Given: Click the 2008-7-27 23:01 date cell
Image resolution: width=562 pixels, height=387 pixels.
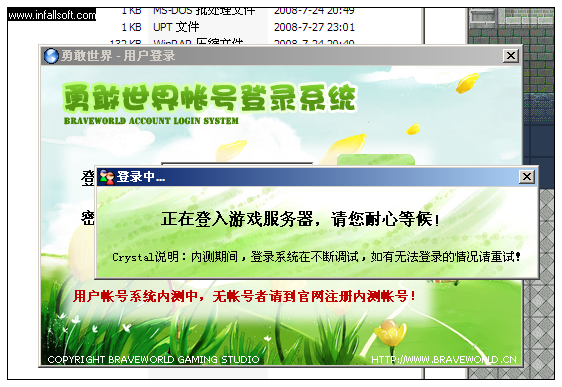Looking at the screenshot, I should (314, 27).
